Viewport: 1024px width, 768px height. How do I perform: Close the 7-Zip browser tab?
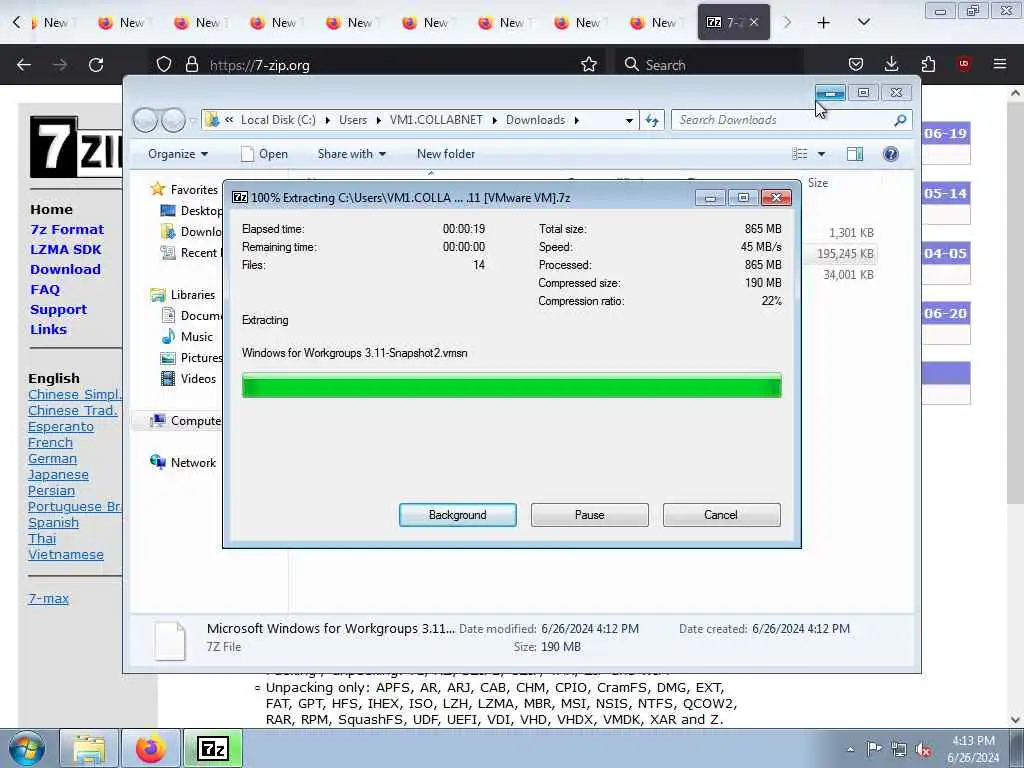point(754,22)
